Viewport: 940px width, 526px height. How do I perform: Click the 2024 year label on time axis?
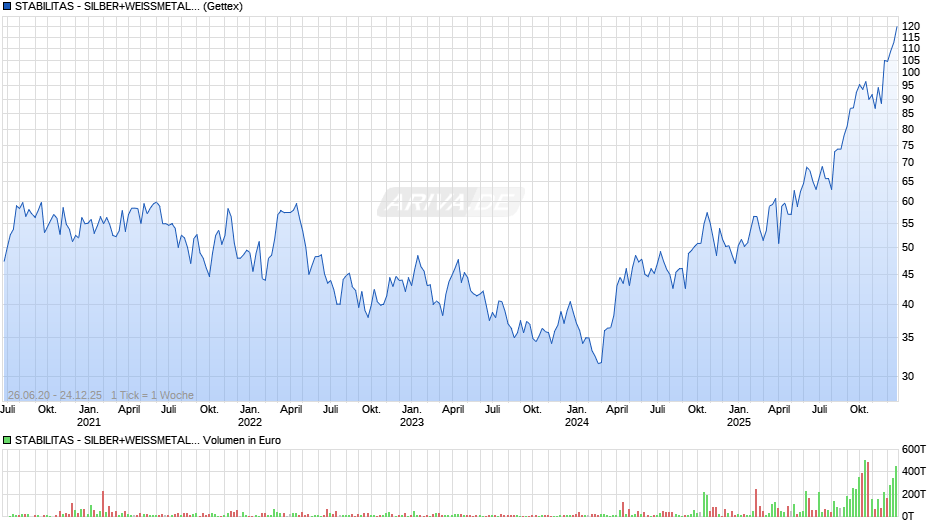pyautogui.click(x=577, y=422)
